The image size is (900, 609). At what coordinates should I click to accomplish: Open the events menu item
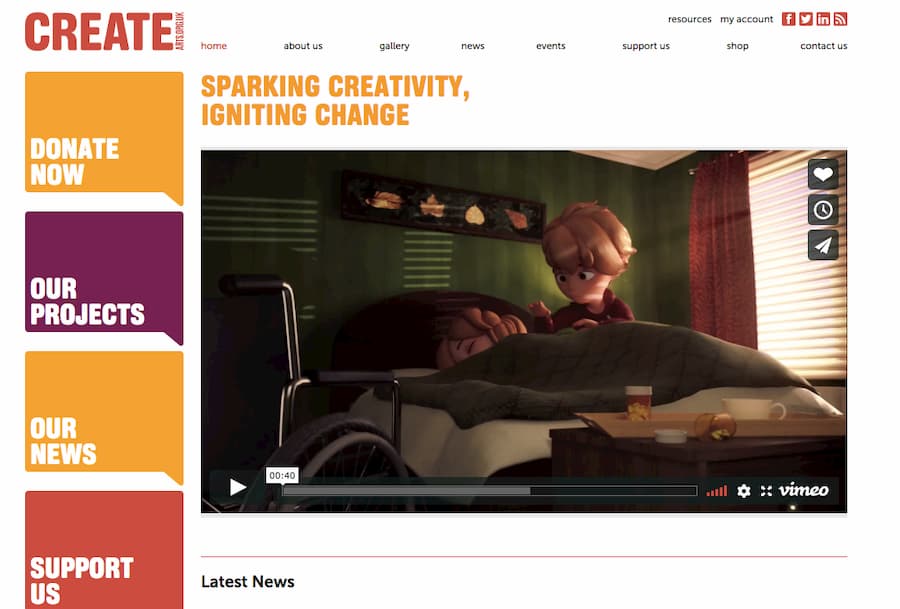[550, 46]
